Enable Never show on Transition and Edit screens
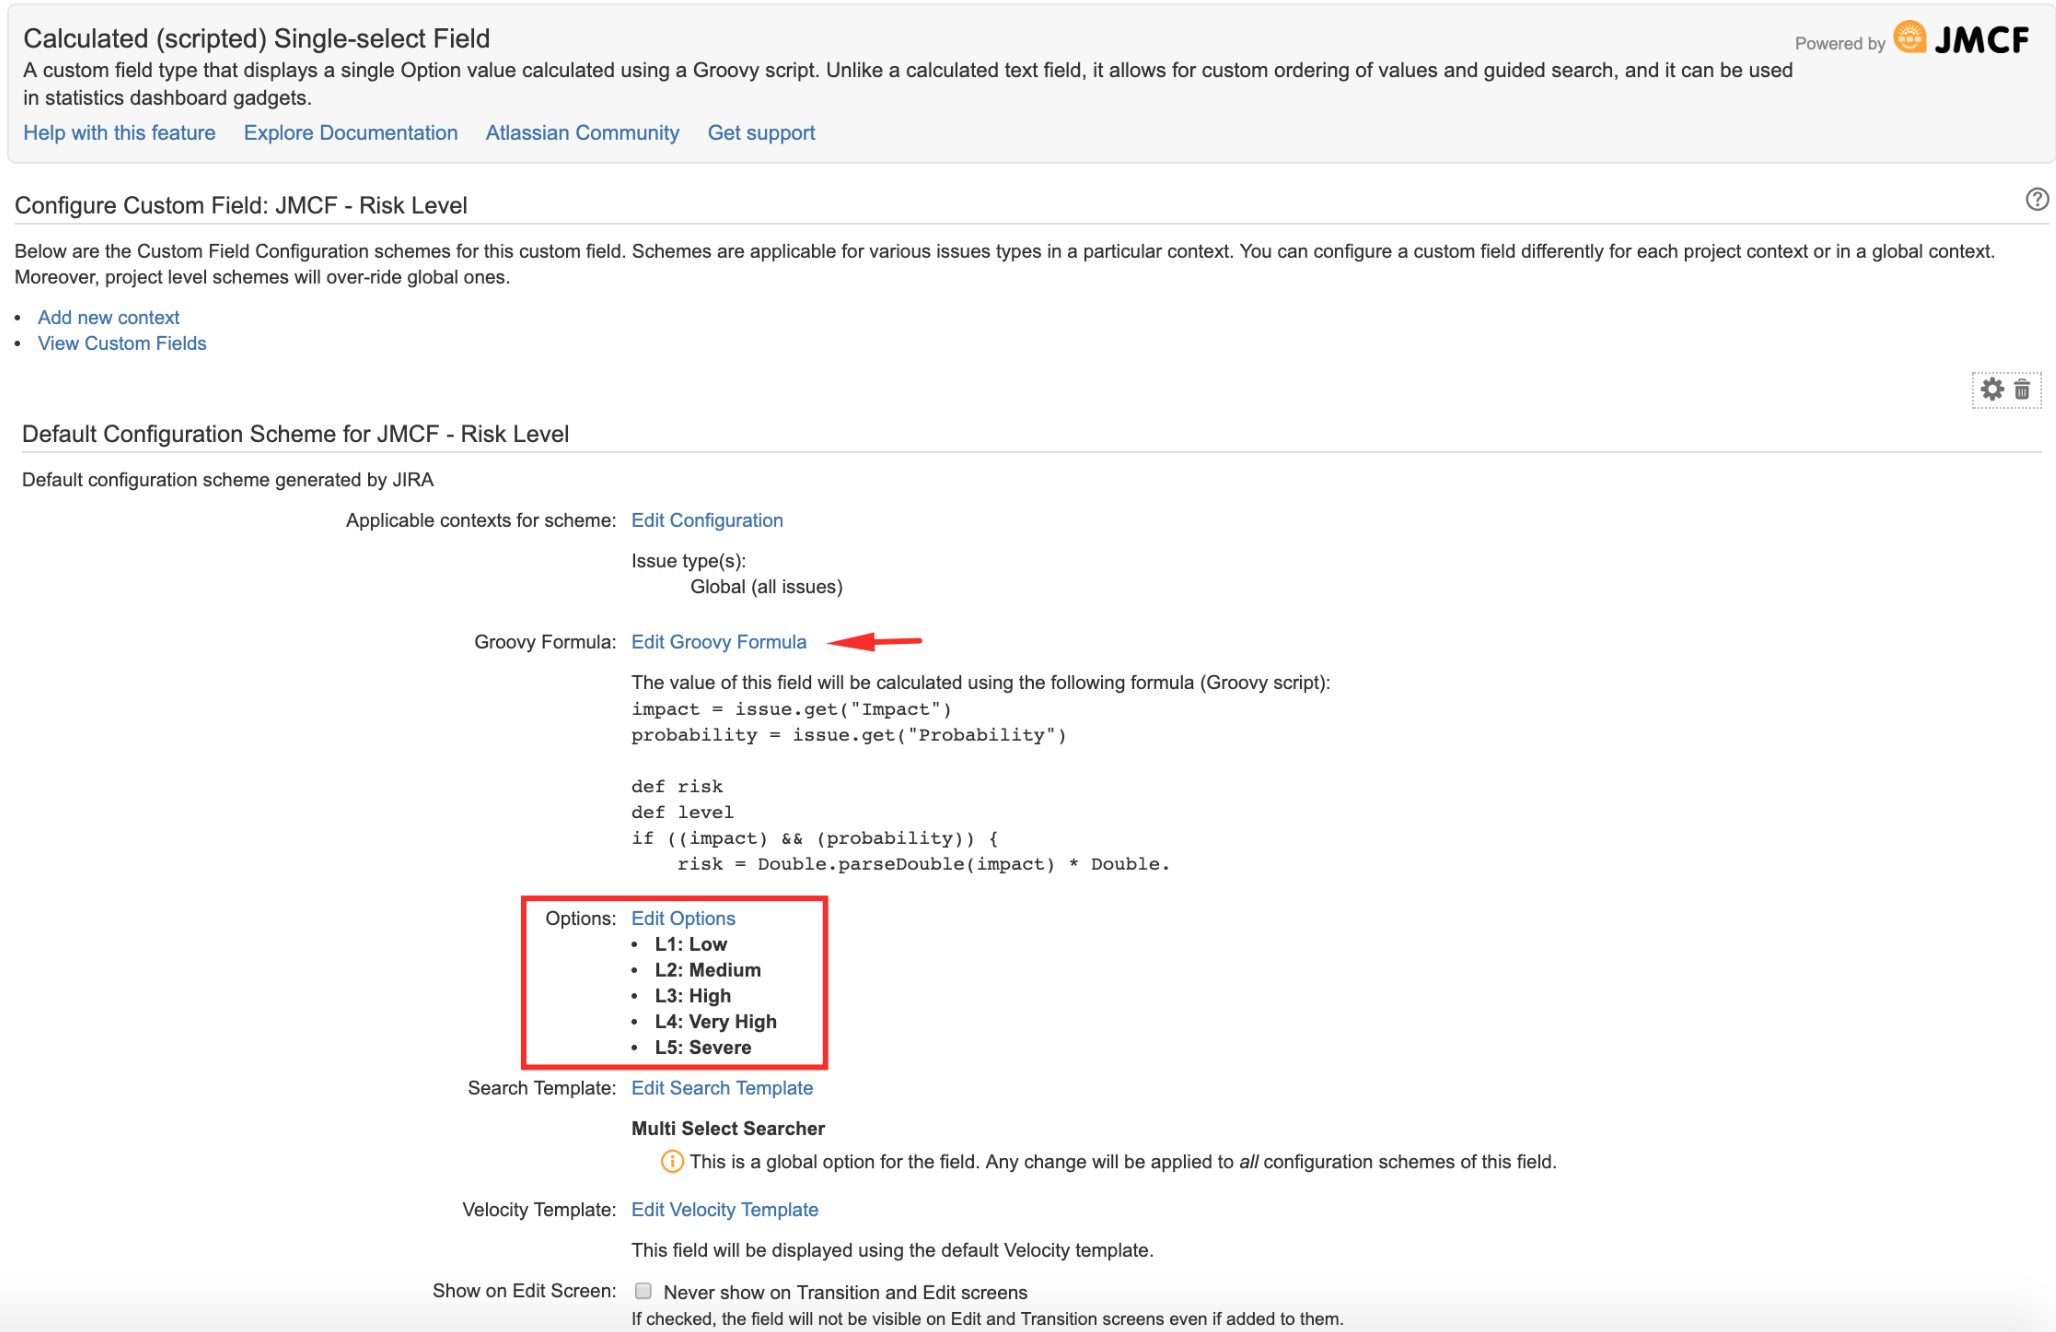The height and width of the screenshot is (1332, 2056). click(644, 1291)
